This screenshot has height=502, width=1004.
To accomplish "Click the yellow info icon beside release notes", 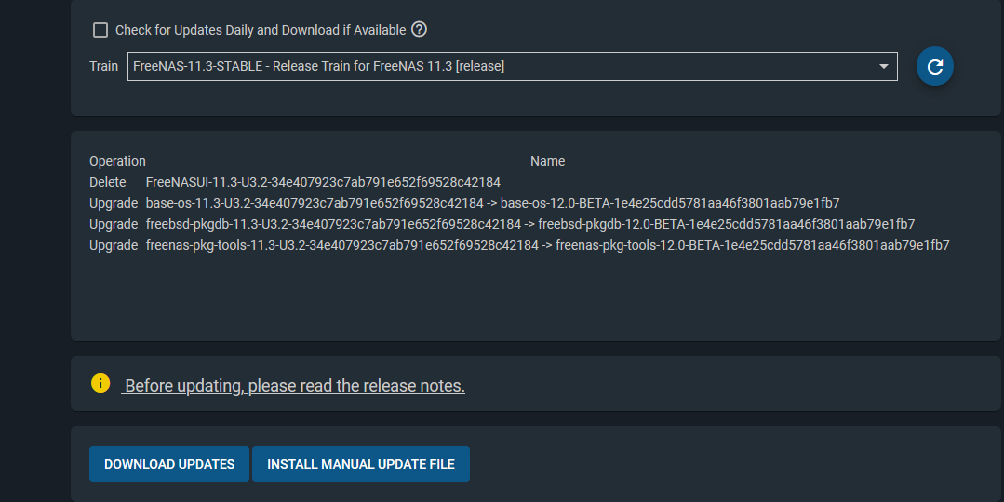I will click(101, 384).
